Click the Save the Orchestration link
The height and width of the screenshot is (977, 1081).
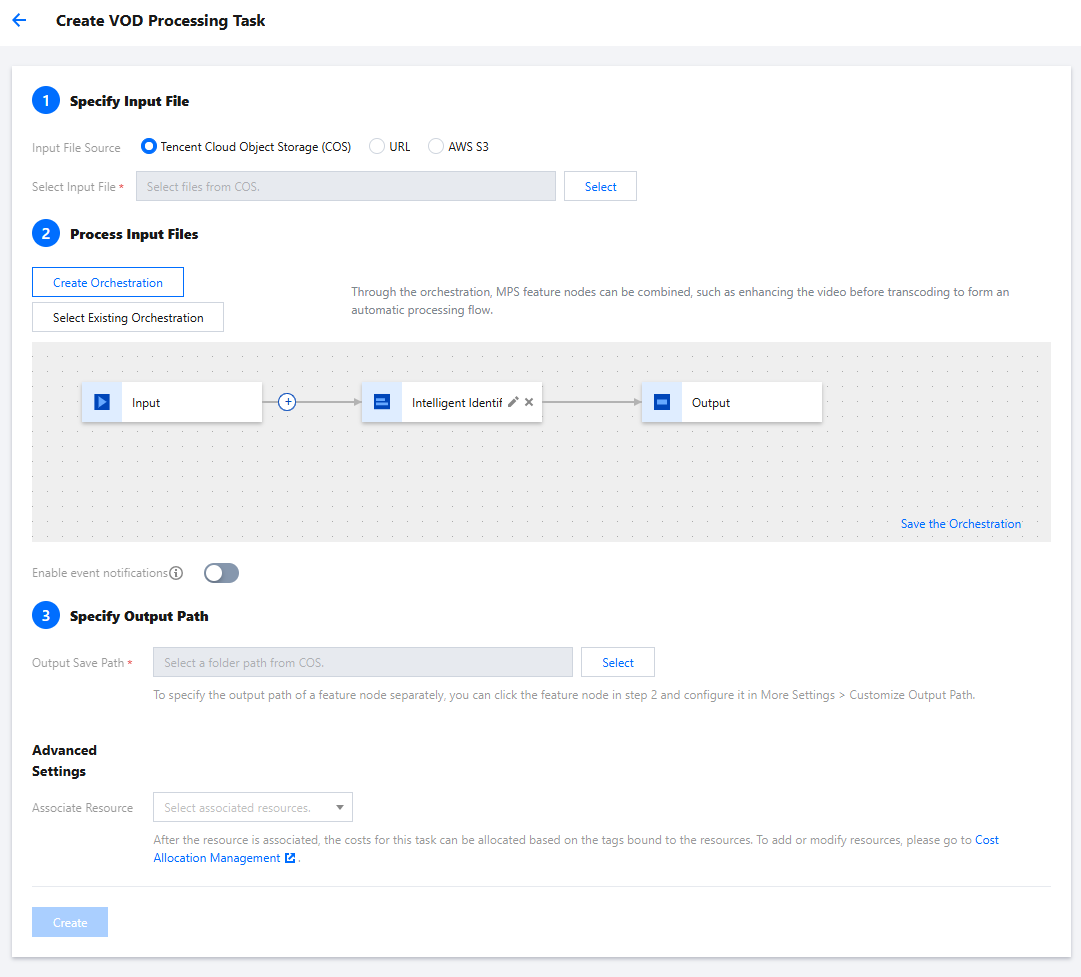(960, 523)
